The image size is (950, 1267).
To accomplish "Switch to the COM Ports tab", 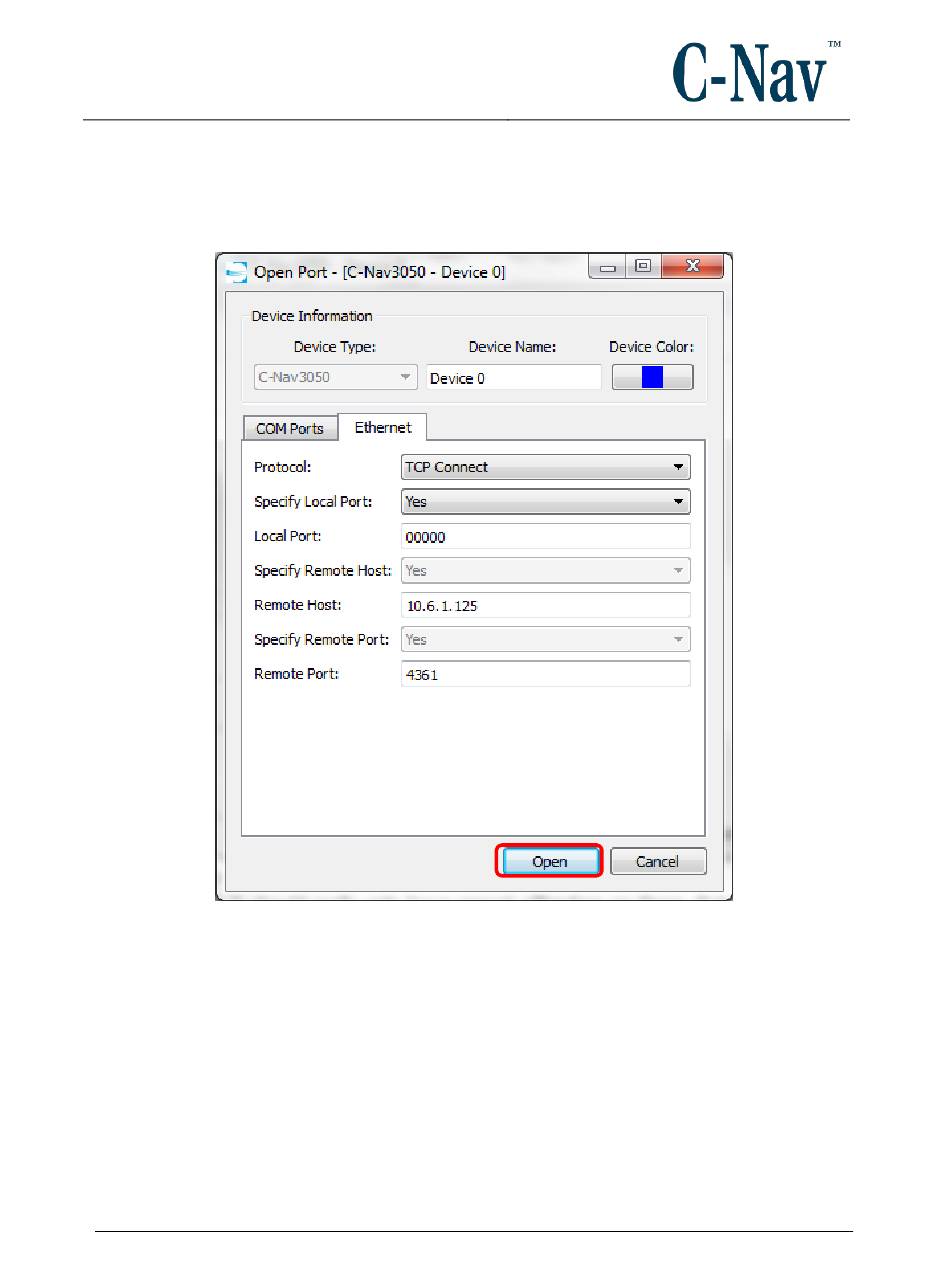I will 290,428.
